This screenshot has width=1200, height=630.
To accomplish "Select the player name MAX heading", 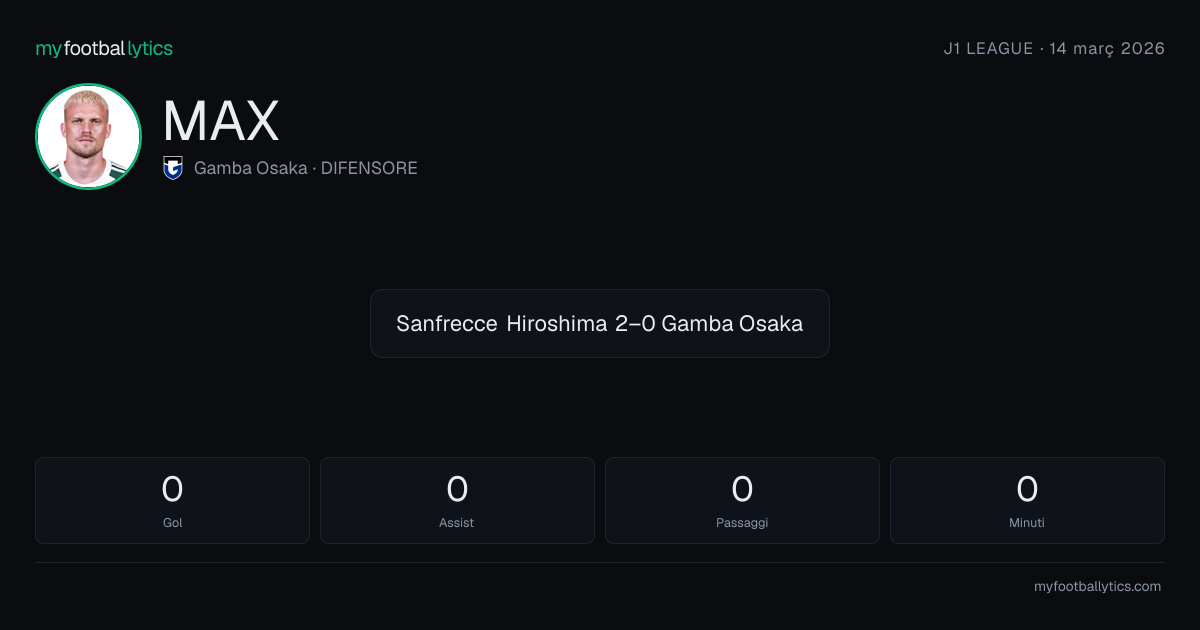I will (x=221, y=121).
